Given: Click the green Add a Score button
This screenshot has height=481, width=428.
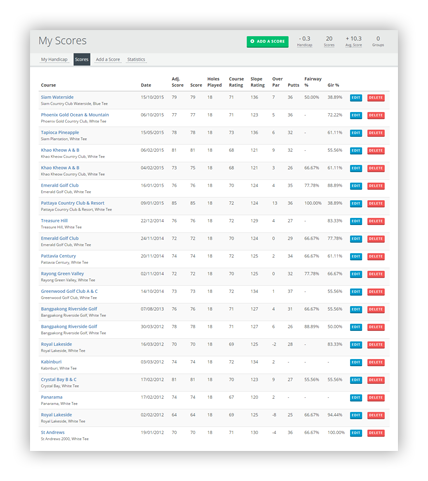Looking at the screenshot, I should [x=267, y=41].
